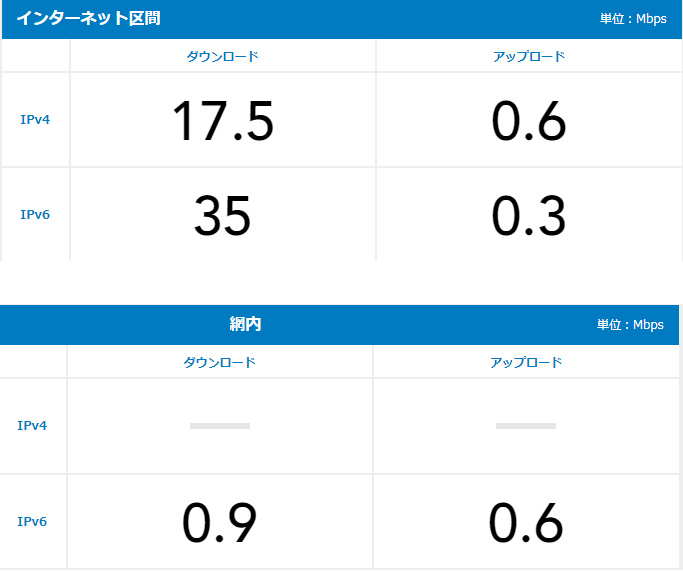Image resolution: width=683 pixels, height=572 pixels.
Task: Click the IPv4 row label under インターネット区間
Action: 35,119
